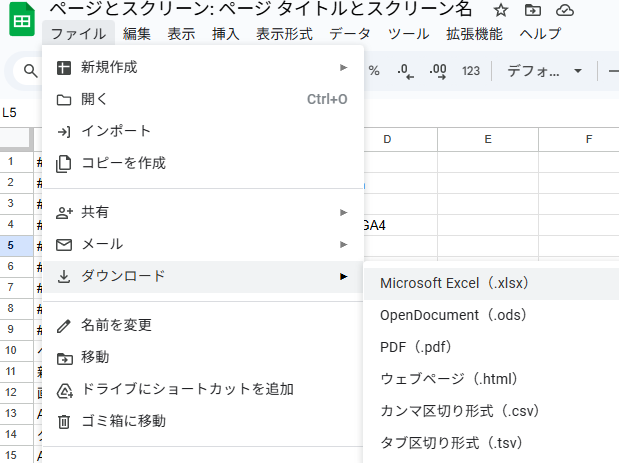Choose 新規作成 from File menu
619x463 pixels.
click(x=203, y=67)
